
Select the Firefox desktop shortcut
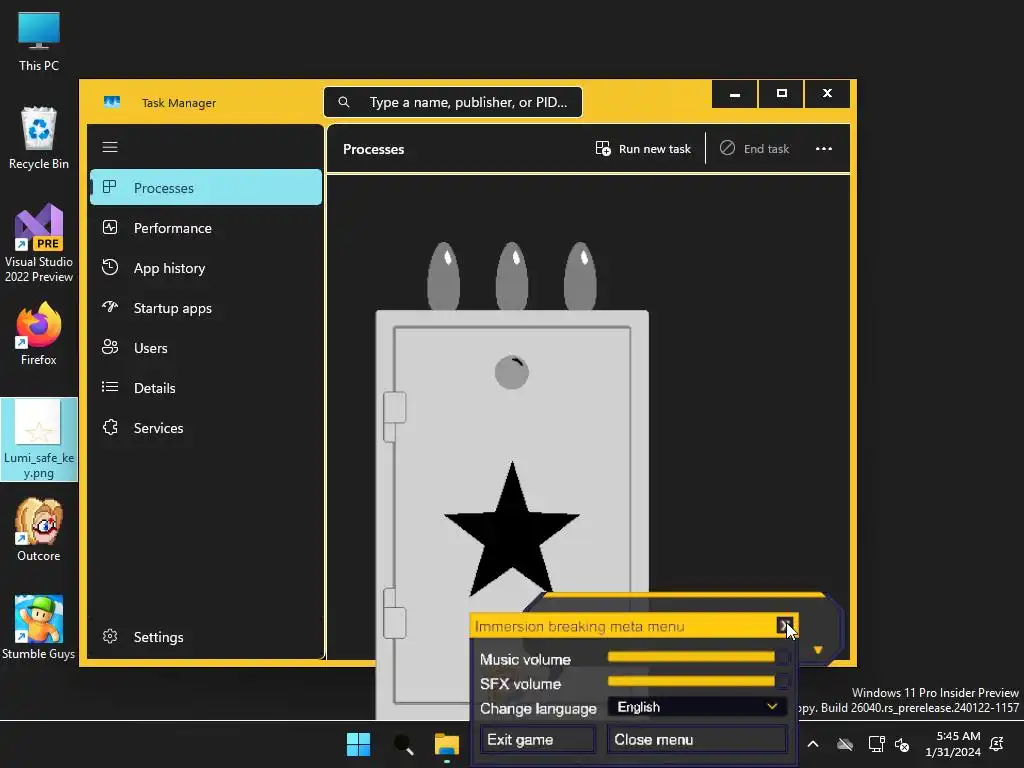coord(39,333)
